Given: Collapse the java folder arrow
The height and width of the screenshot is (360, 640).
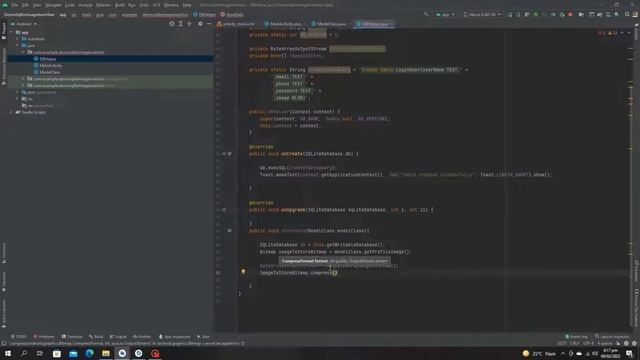Looking at the screenshot, I should coord(17,45).
